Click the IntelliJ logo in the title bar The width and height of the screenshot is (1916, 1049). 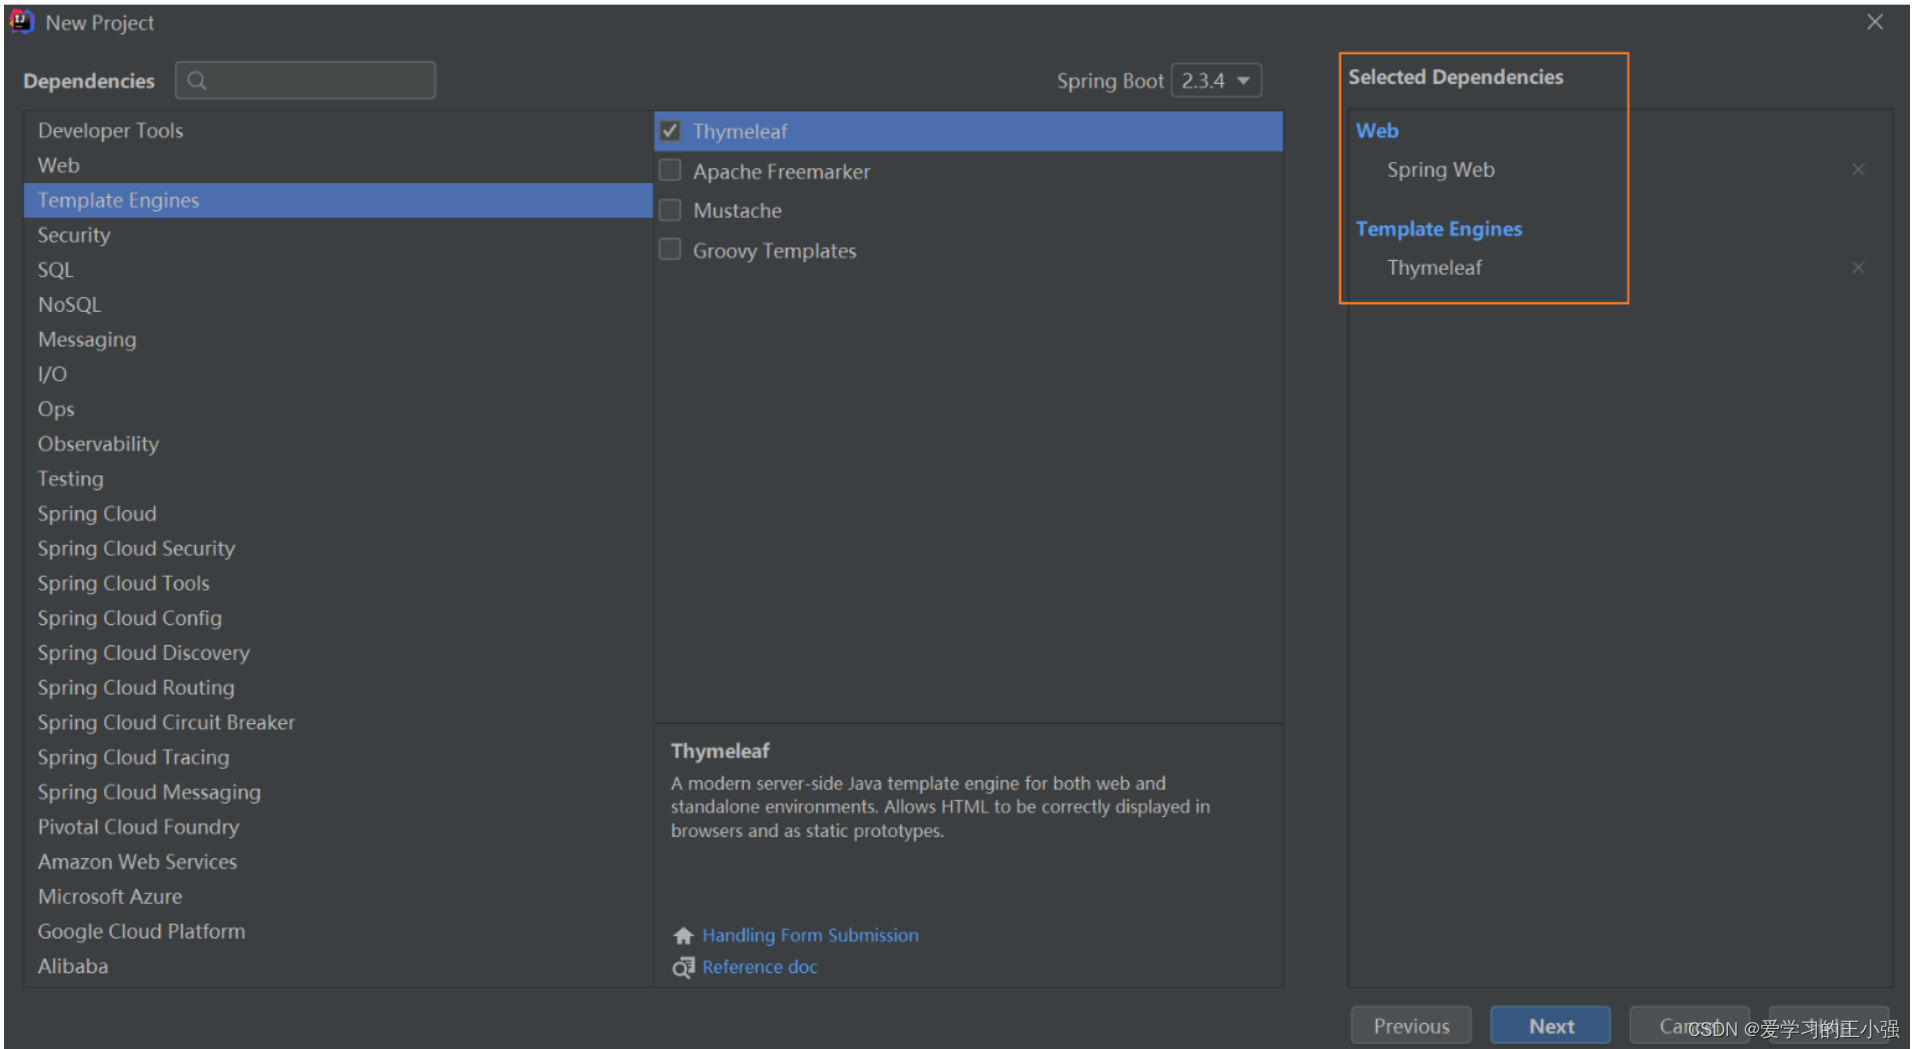(21, 22)
